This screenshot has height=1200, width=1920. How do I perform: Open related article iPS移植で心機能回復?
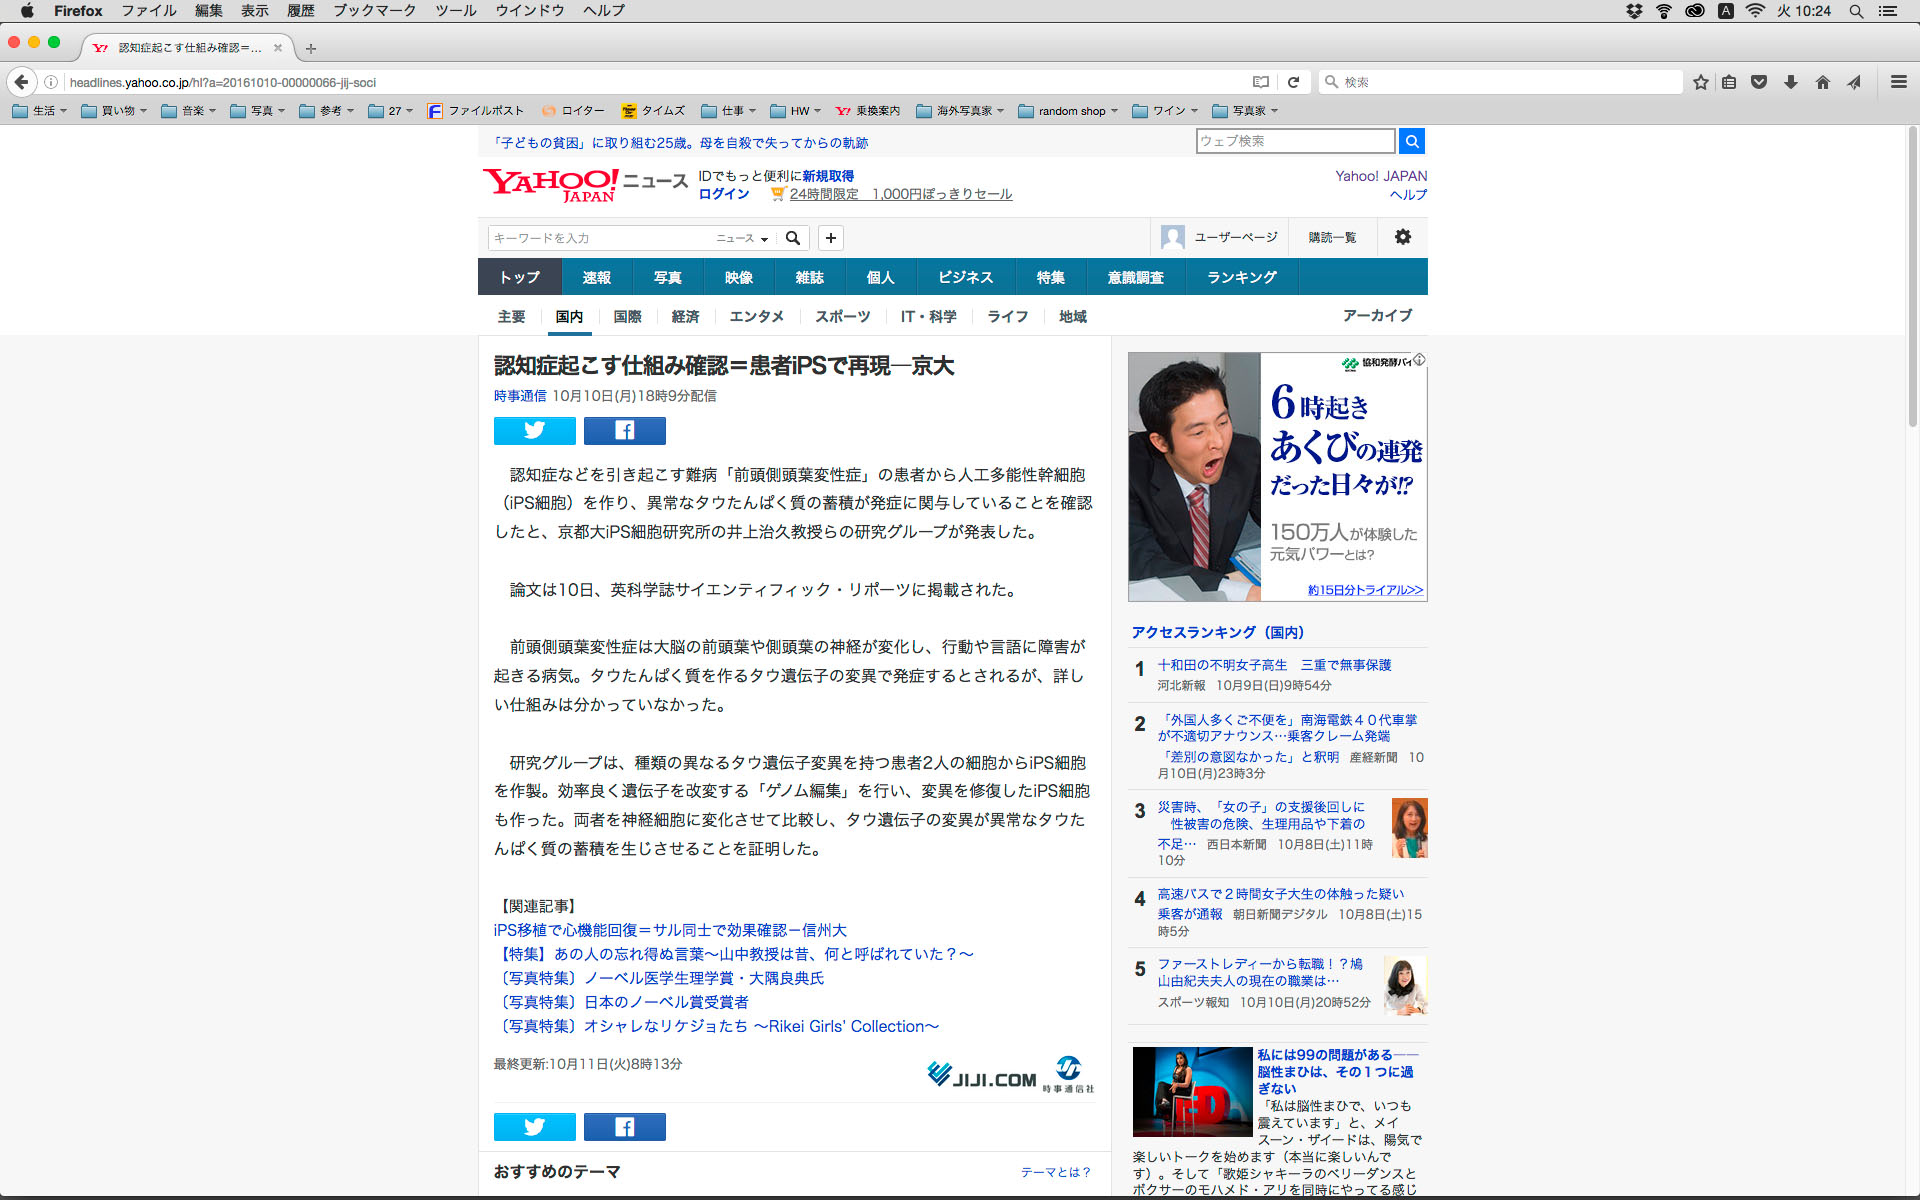669,930
